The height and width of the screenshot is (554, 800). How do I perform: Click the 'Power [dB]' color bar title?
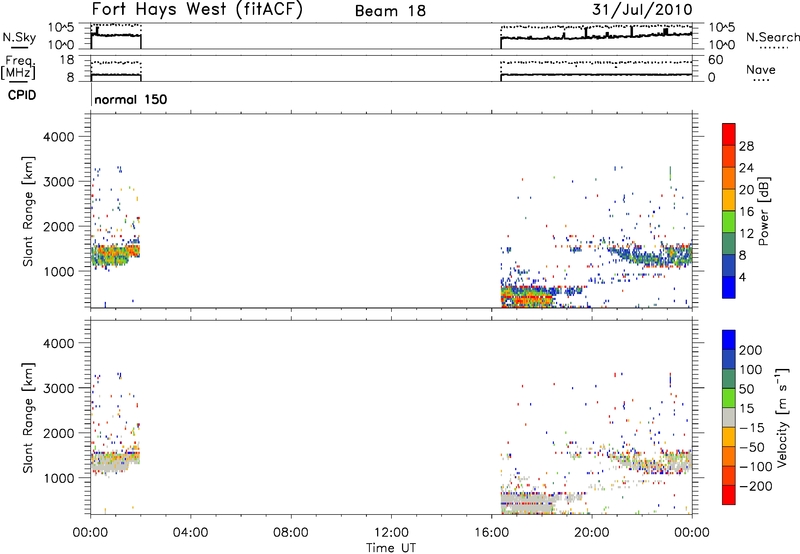(763, 211)
